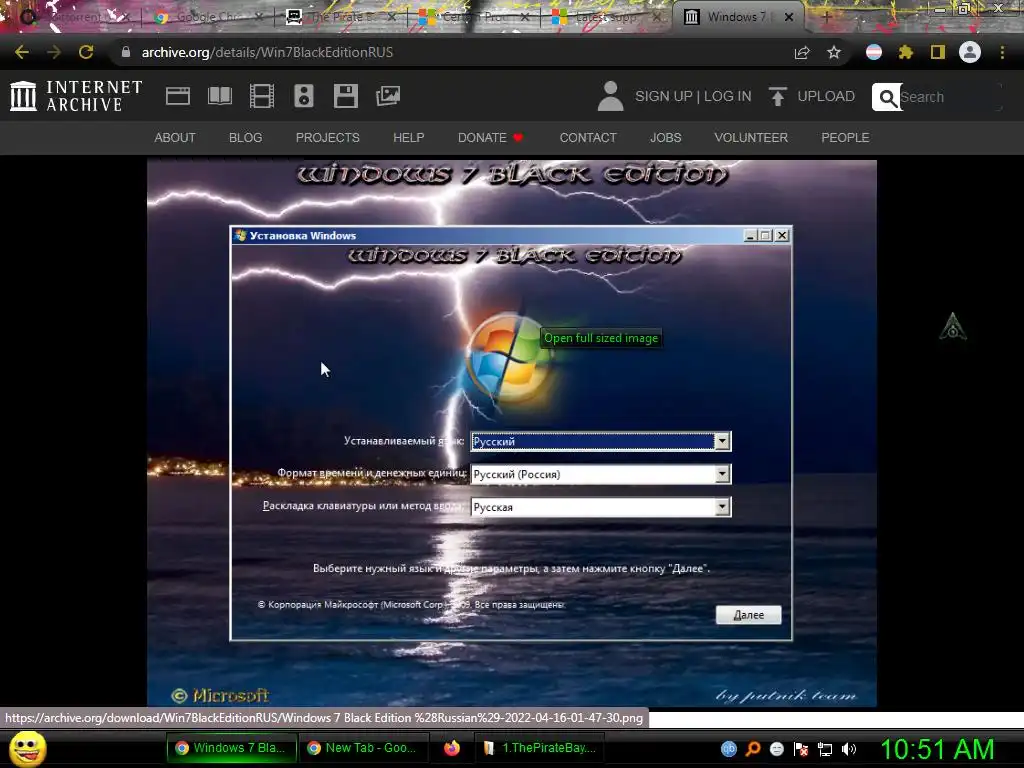Click the browser forward arrow
Screen dimensions: 1024x768
tap(54, 52)
